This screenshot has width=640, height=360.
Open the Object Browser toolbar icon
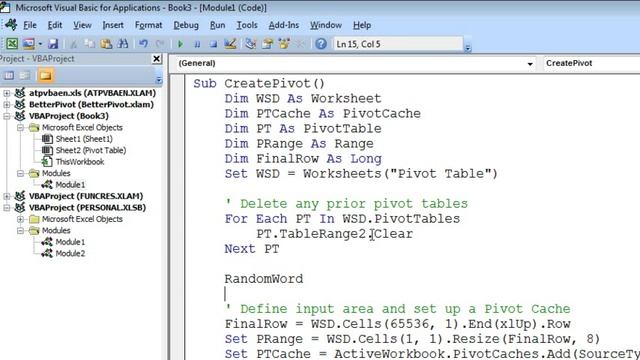pos(284,44)
